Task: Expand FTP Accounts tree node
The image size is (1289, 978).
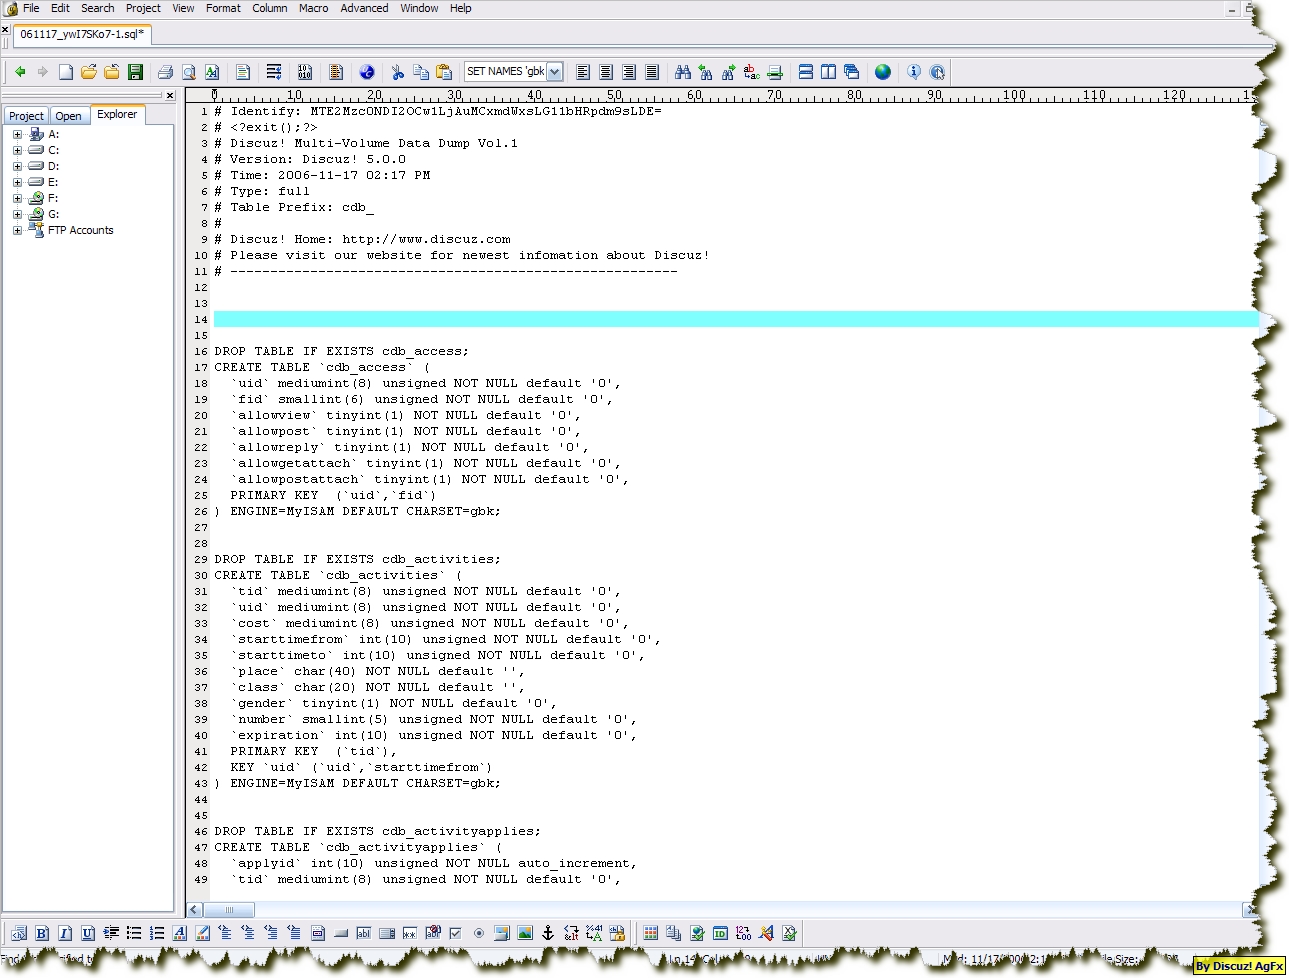Action: [17, 230]
